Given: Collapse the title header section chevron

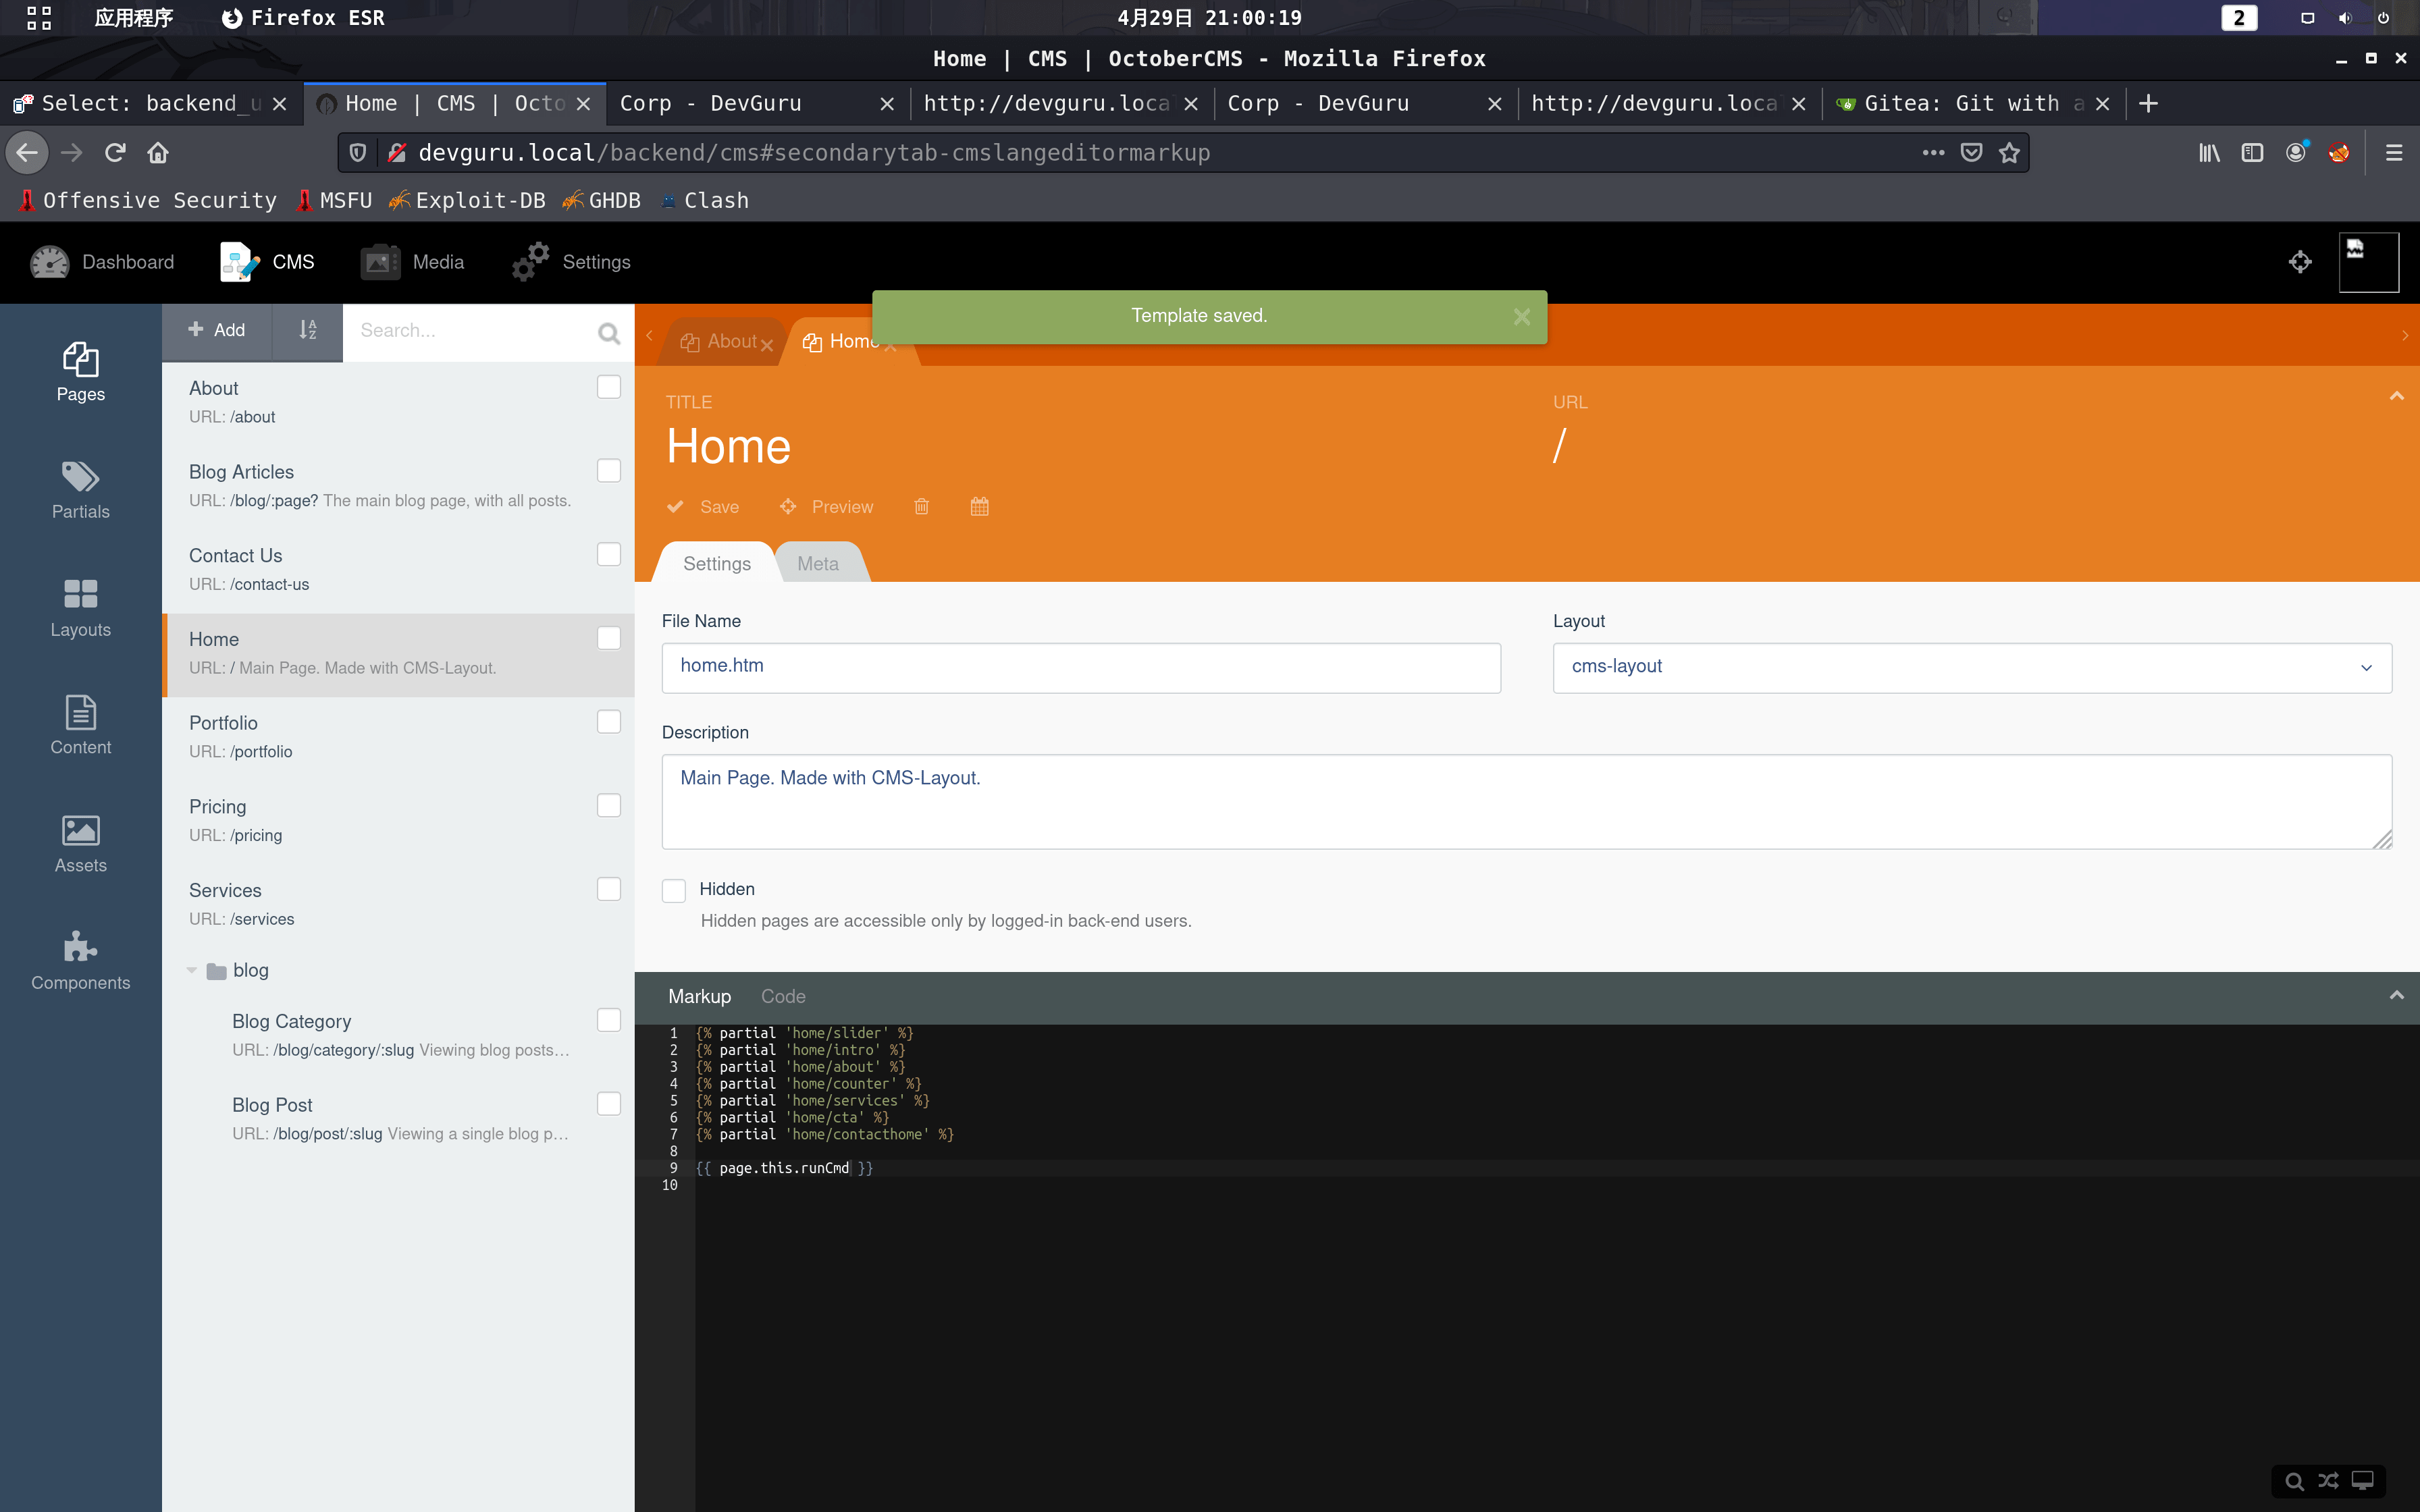Looking at the screenshot, I should [2396, 397].
